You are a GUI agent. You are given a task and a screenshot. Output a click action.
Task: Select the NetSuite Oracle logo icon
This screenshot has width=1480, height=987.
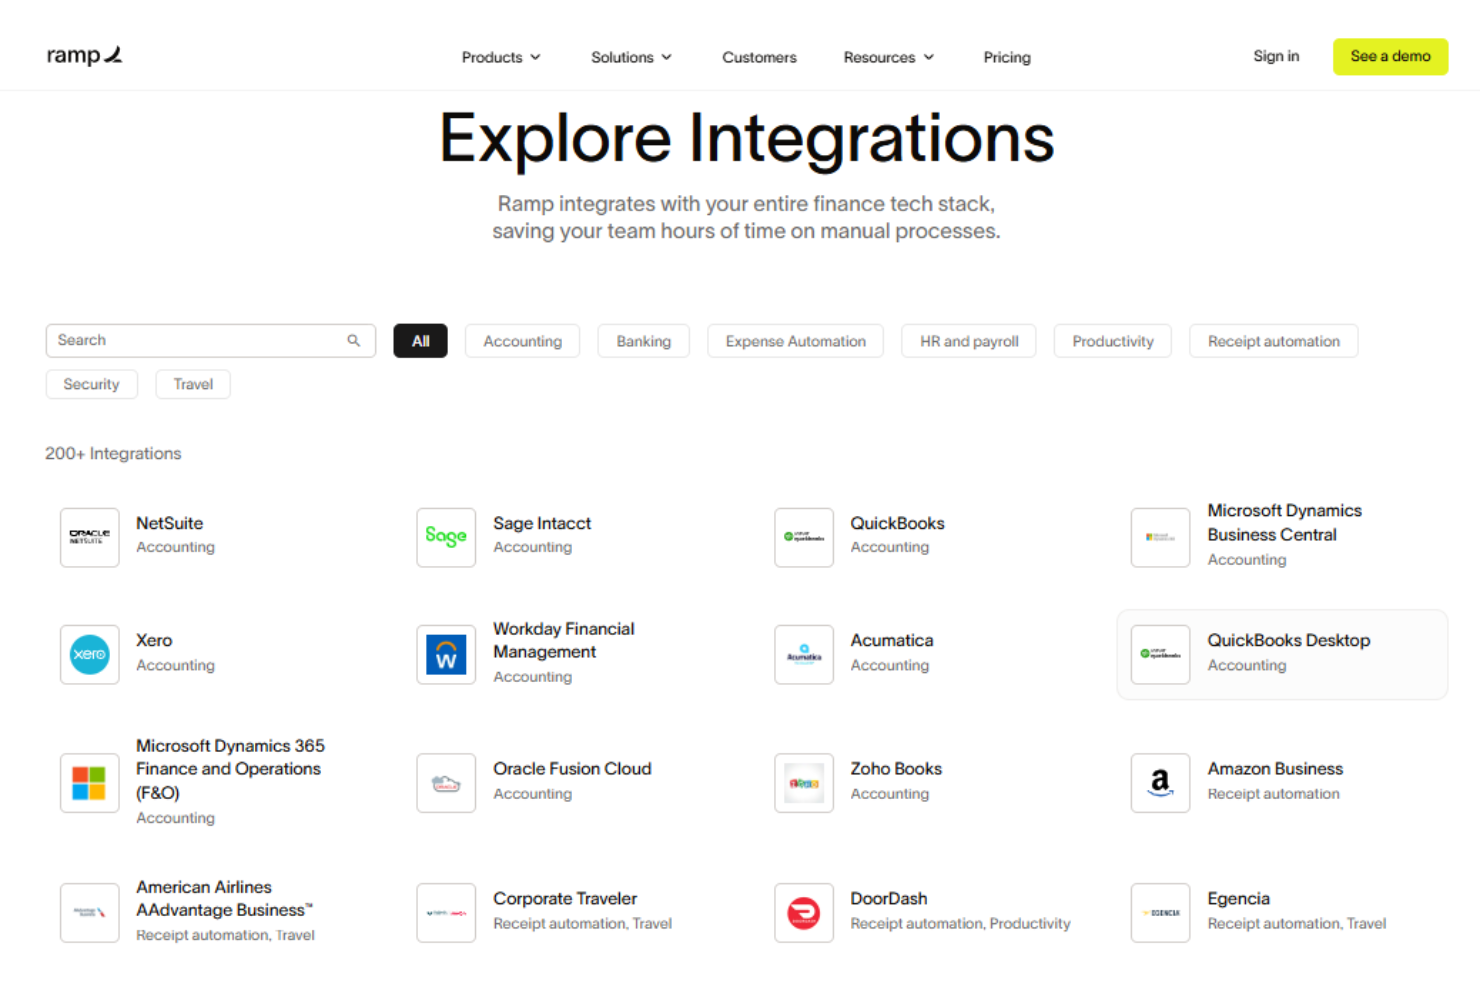coord(90,538)
